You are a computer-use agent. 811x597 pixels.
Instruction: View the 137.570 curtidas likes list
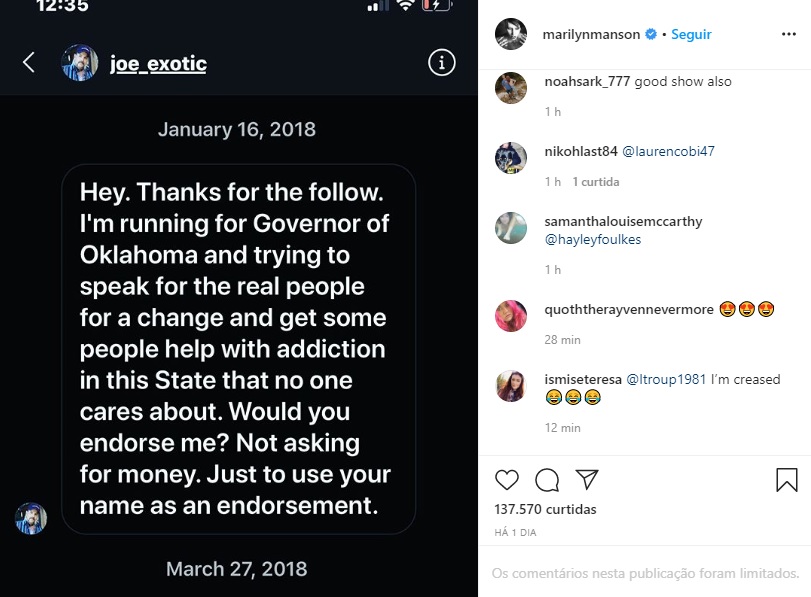(x=545, y=510)
